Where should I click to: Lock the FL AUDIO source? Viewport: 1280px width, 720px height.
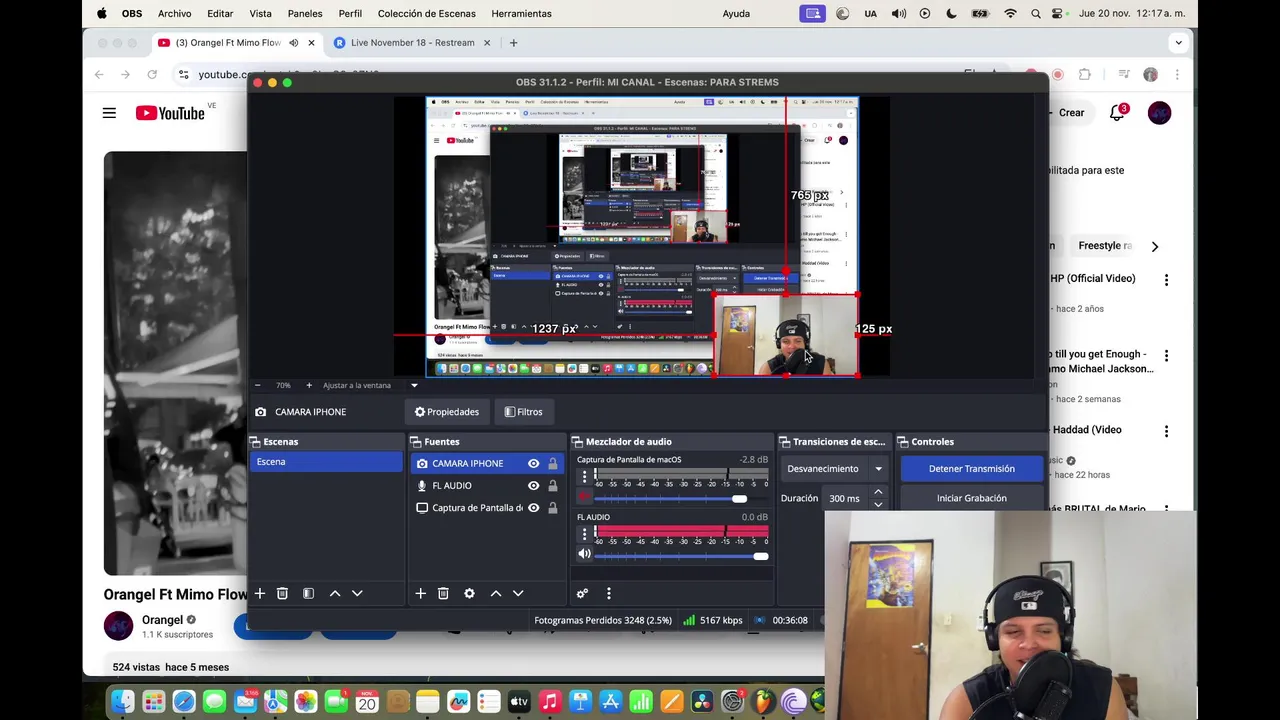pos(552,486)
